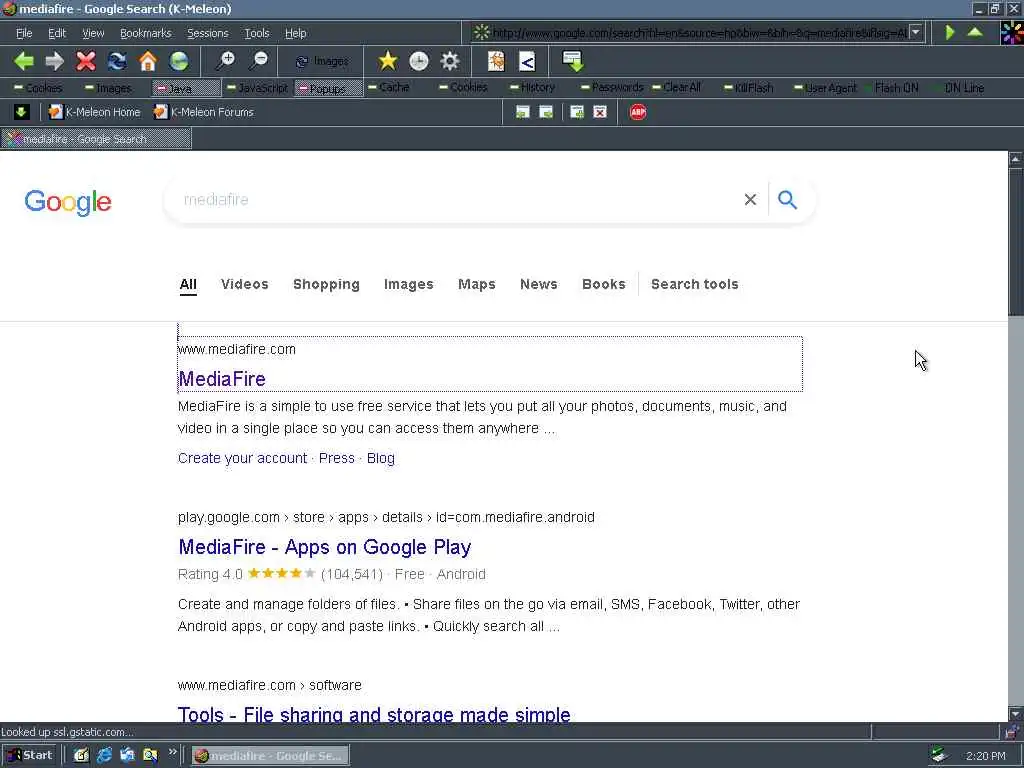The height and width of the screenshot is (768, 1024).
Task: Click the green Go play arrow
Action: (x=950, y=32)
